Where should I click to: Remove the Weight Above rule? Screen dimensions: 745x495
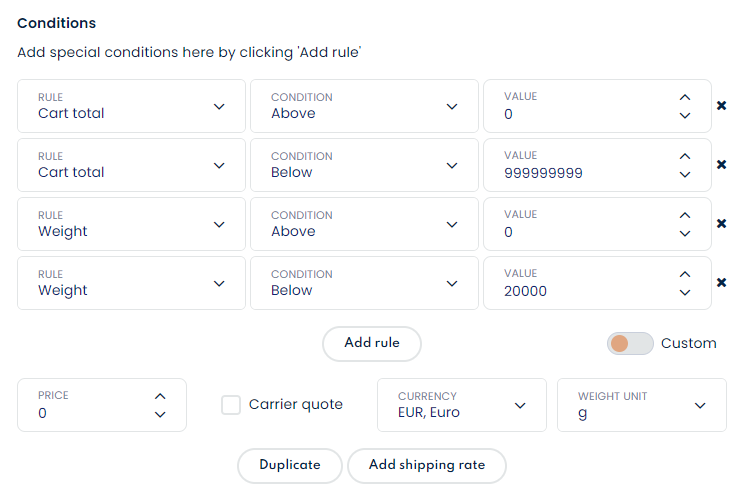click(721, 224)
